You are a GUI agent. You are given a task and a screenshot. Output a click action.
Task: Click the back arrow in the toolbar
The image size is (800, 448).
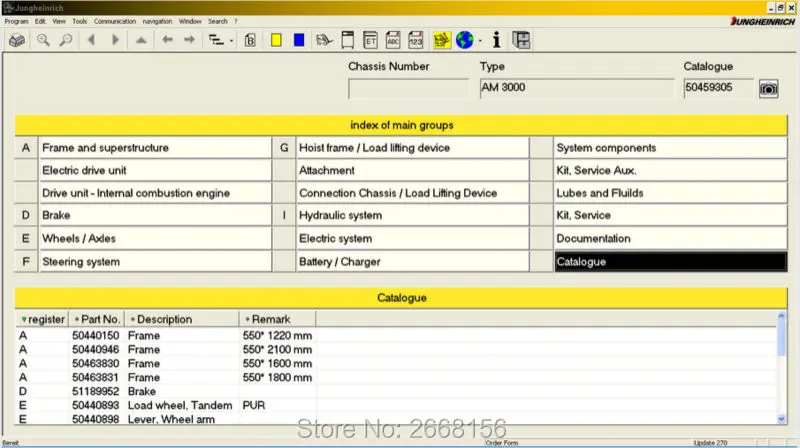click(167, 40)
